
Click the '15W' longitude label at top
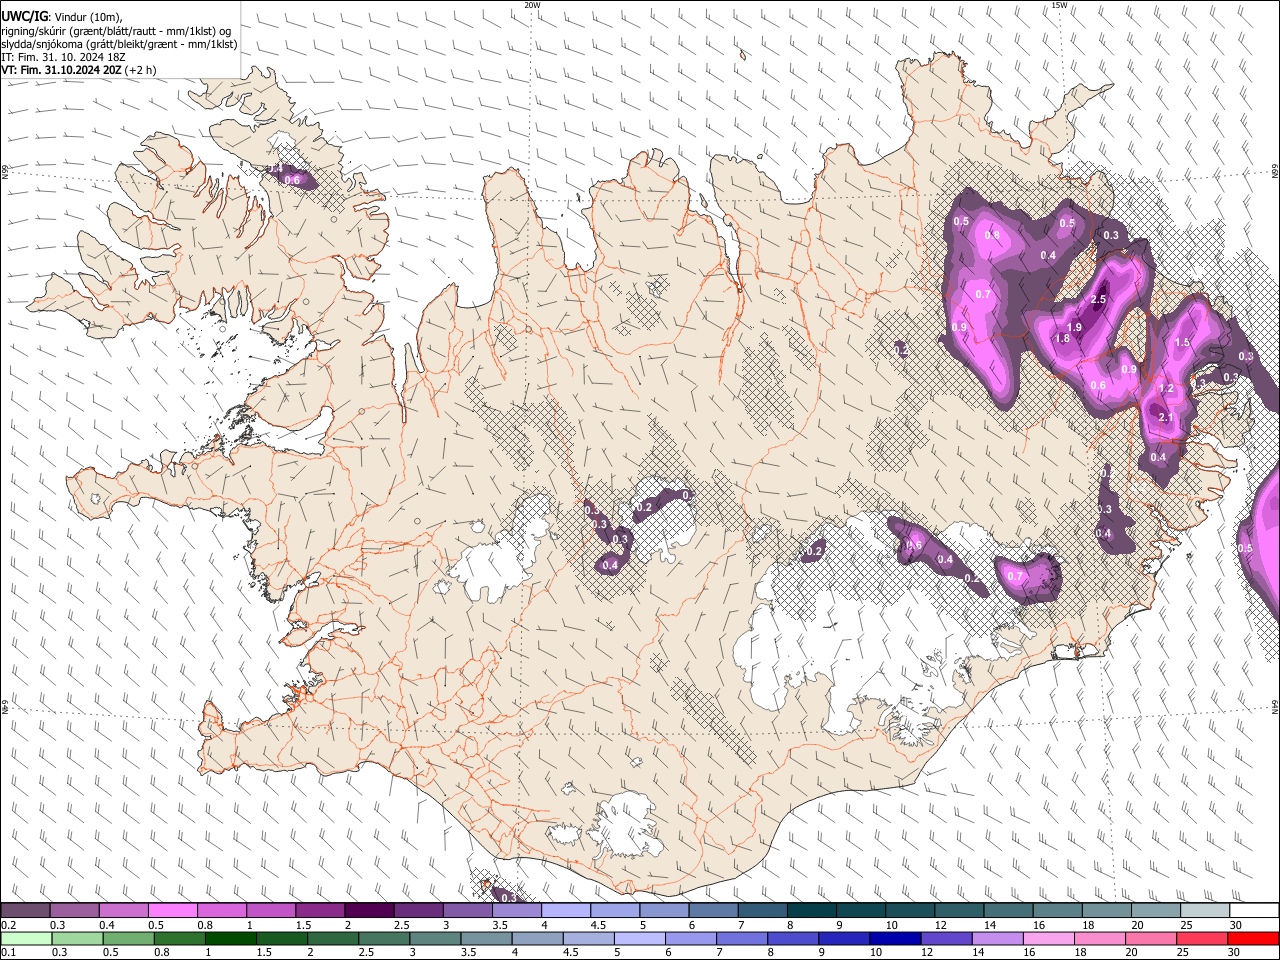pos(1059,5)
